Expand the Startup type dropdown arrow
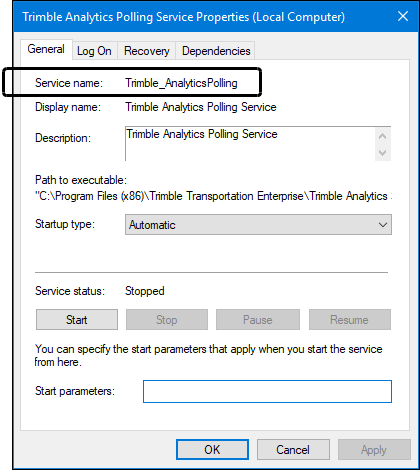 pyautogui.click(x=383, y=225)
